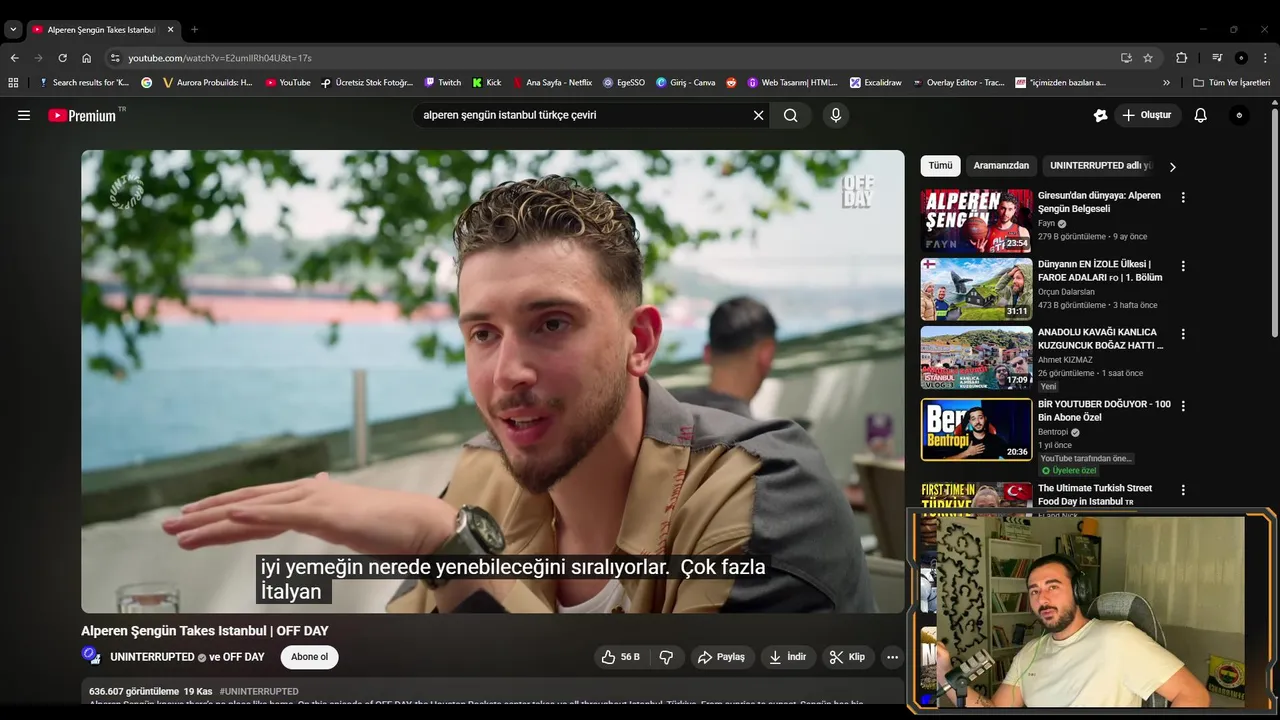Open Tüm Yer İşaretleri bookmarks folder

tap(1232, 83)
